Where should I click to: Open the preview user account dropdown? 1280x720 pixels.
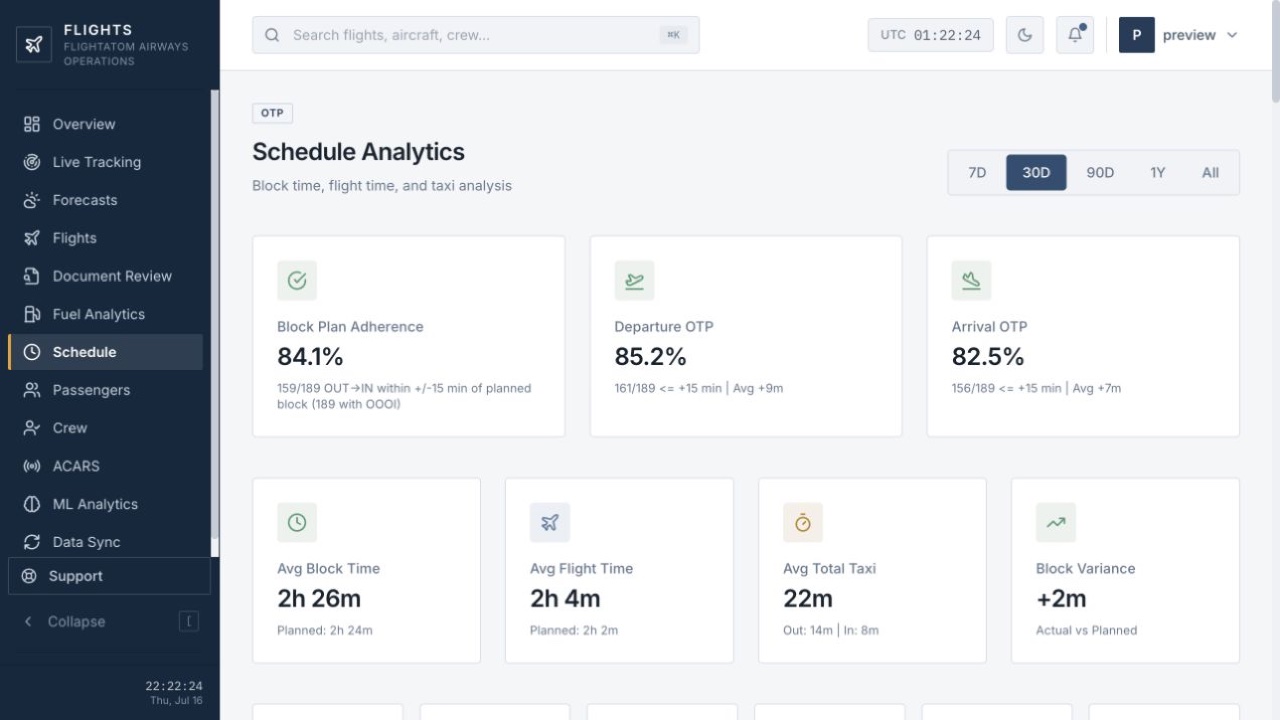tap(1180, 35)
